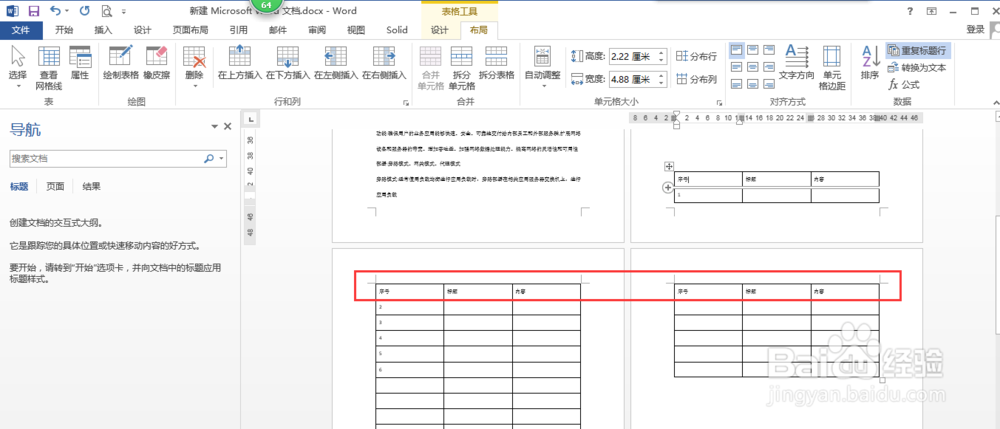Switch to the 插入 ribbon tab

[x=103, y=30]
